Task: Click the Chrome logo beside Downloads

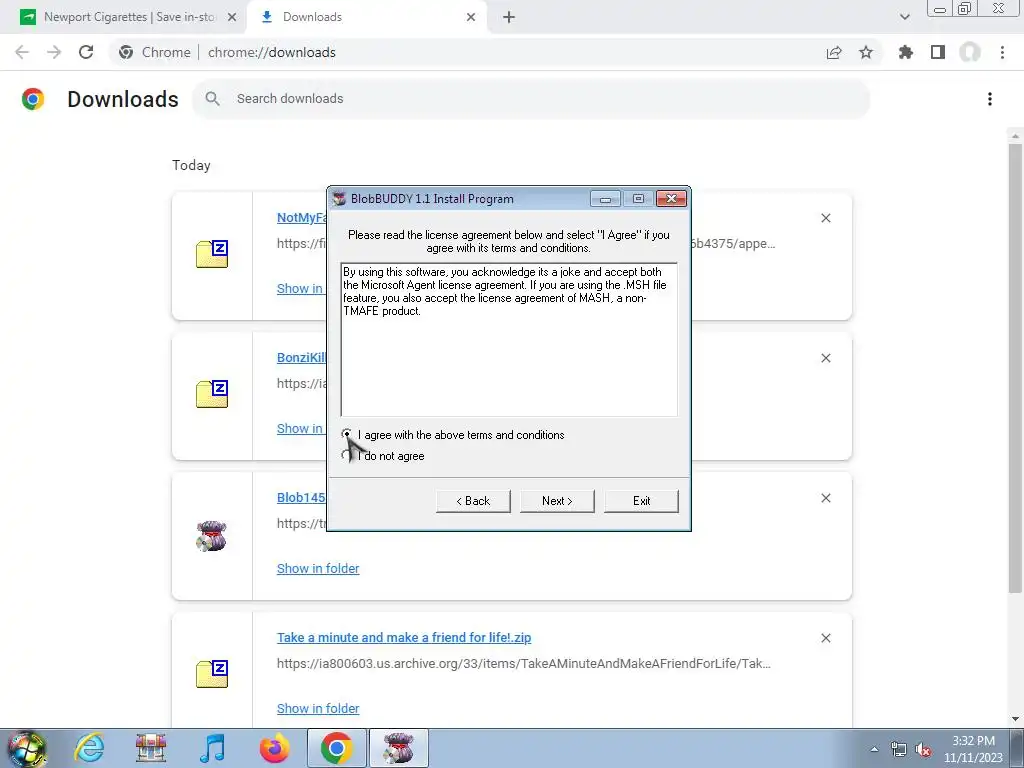Action: pos(33,99)
